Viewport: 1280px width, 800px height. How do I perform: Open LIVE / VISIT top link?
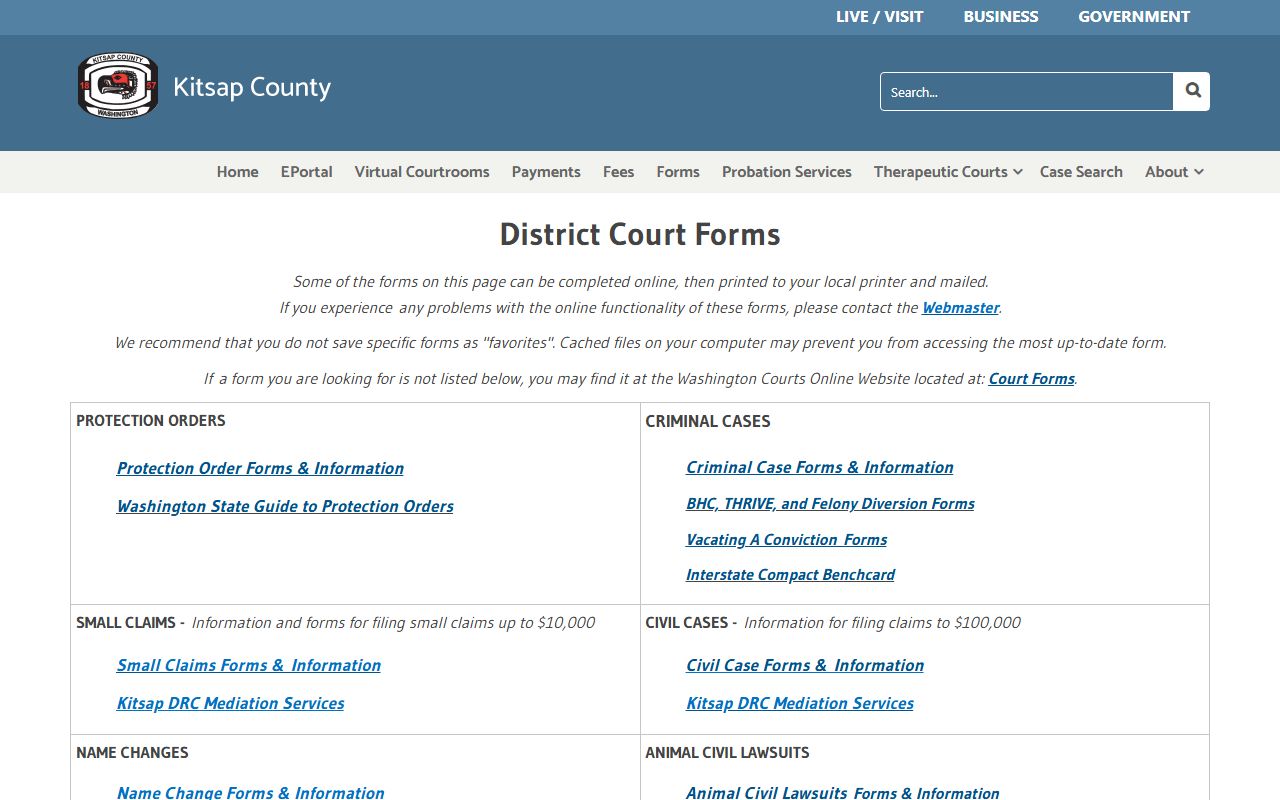coord(880,17)
